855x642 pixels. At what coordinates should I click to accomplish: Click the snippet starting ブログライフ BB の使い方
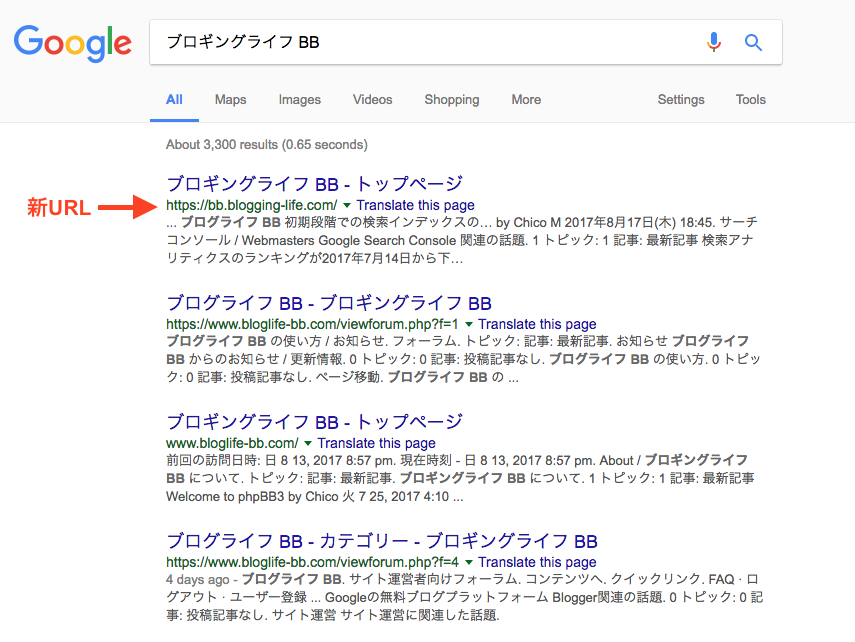[463, 359]
